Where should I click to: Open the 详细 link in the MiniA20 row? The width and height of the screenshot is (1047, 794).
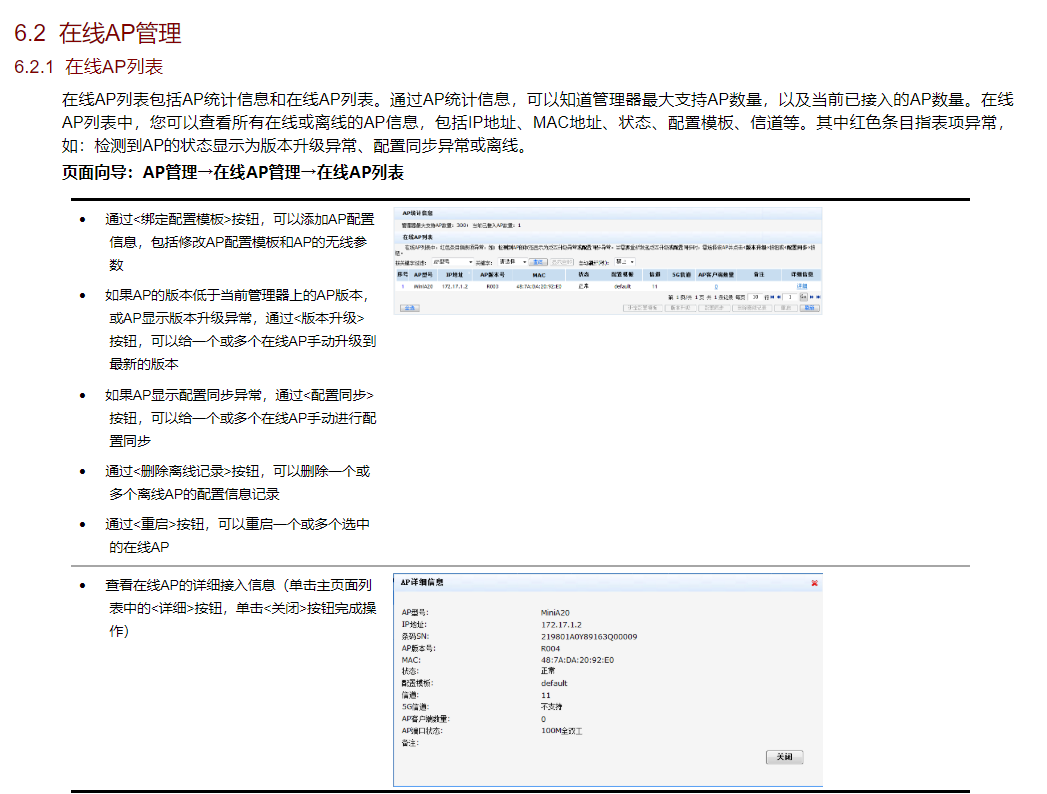click(802, 286)
